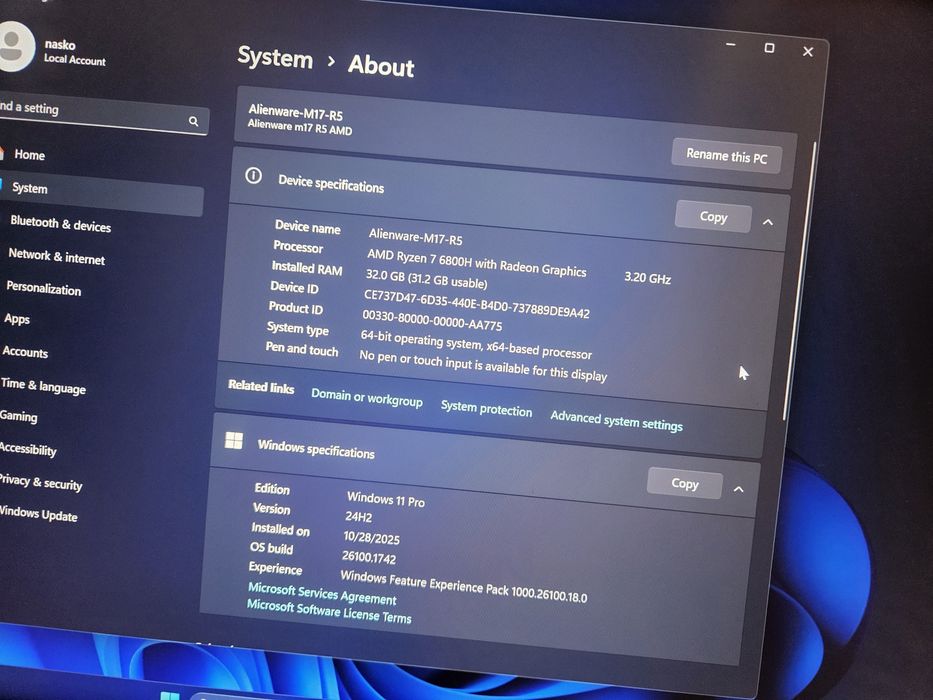
Task: Click the Installed on date 10/28/2025
Action: pyautogui.click(x=371, y=538)
